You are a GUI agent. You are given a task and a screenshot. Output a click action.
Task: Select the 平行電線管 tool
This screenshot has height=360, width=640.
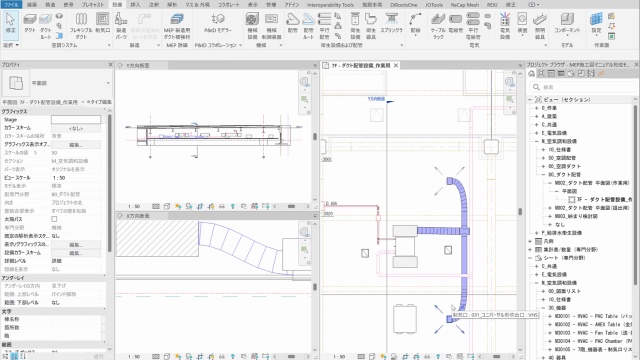pos(473,26)
